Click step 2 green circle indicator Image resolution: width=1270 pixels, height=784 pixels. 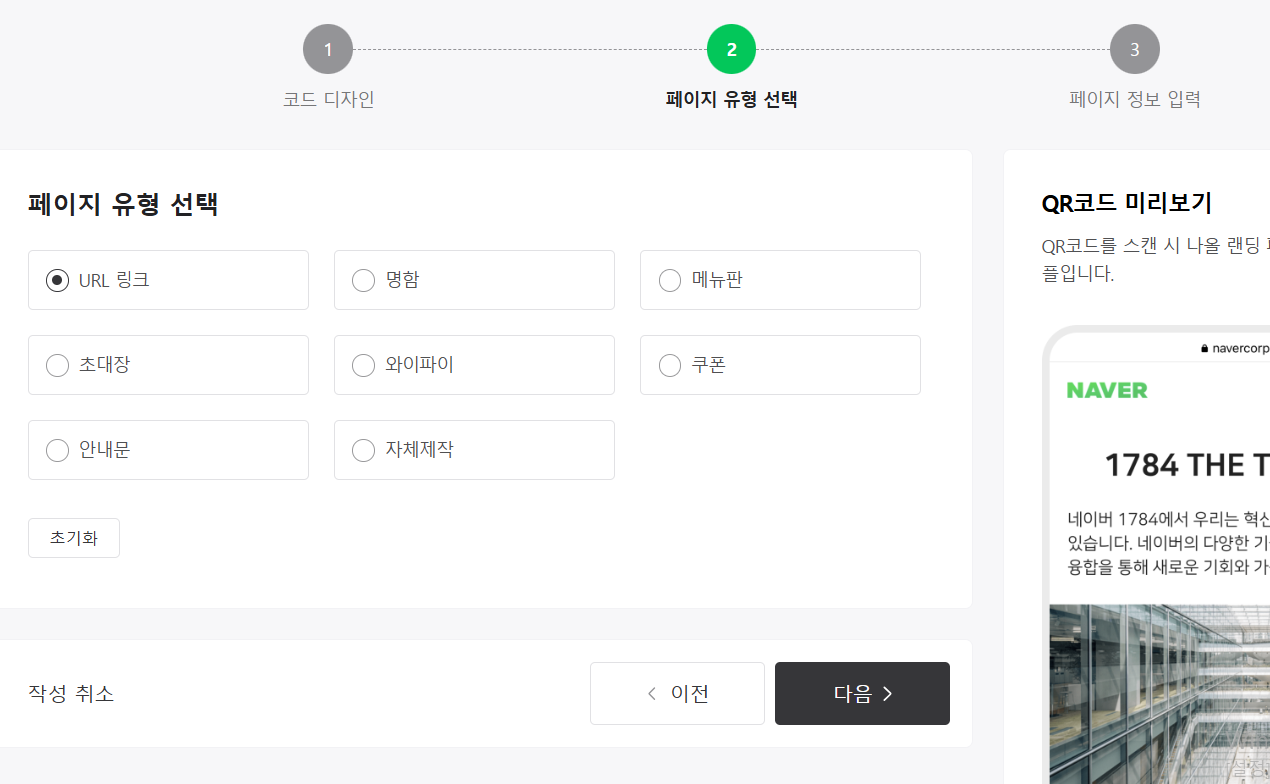point(731,48)
